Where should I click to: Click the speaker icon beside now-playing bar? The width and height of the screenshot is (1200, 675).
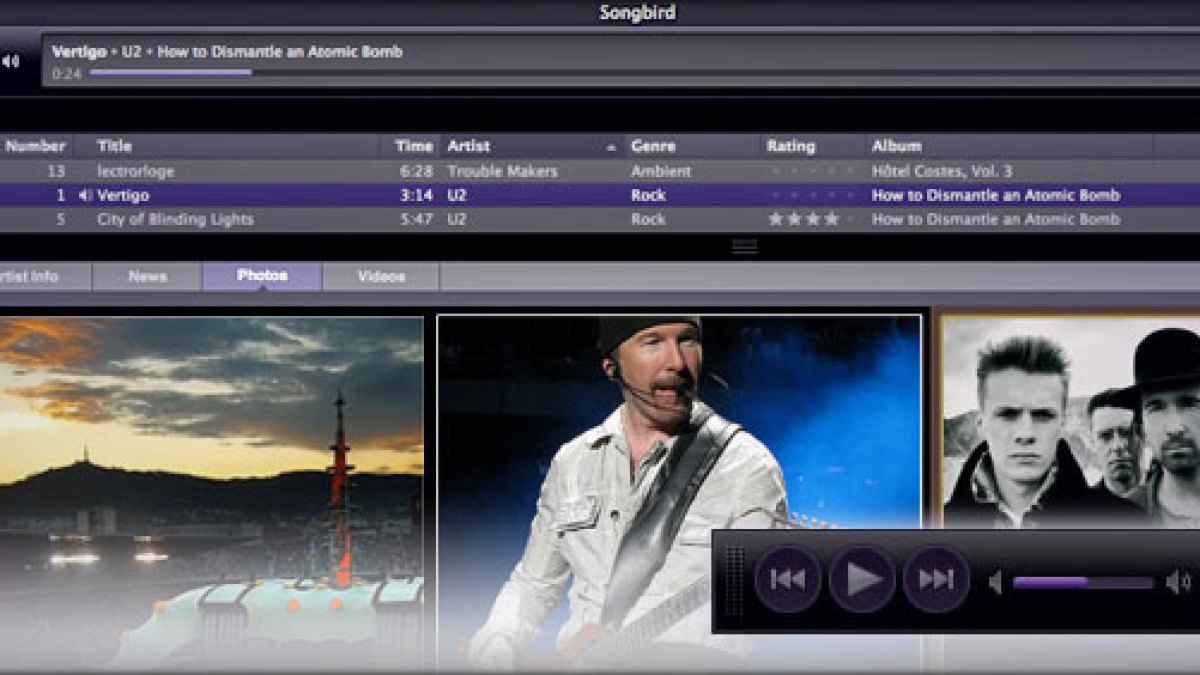click(10, 61)
